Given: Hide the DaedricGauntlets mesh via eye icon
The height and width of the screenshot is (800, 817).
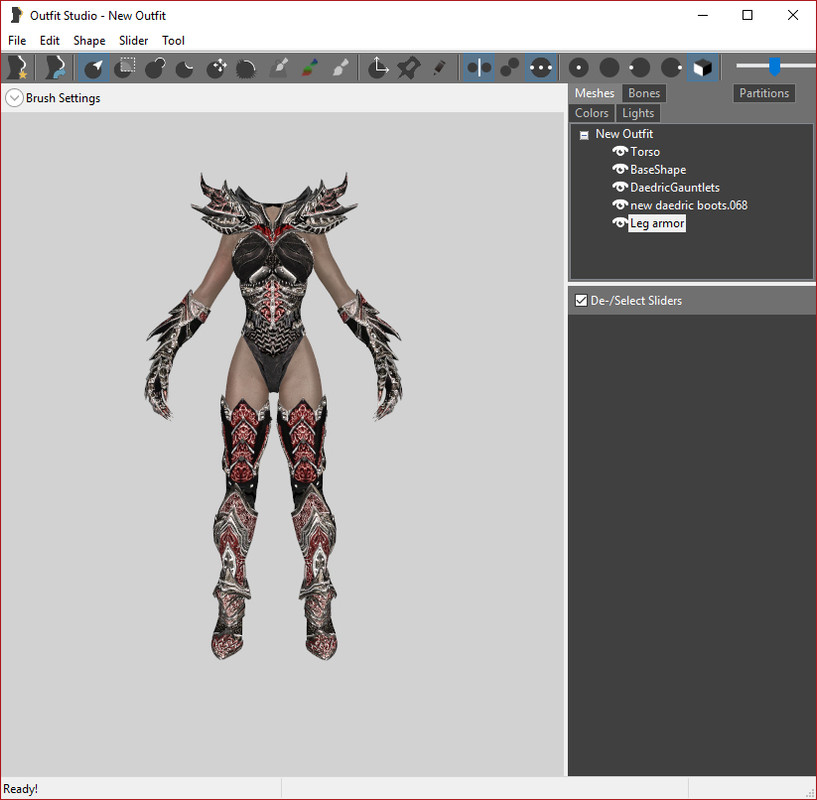Looking at the screenshot, I should (620, 187).
